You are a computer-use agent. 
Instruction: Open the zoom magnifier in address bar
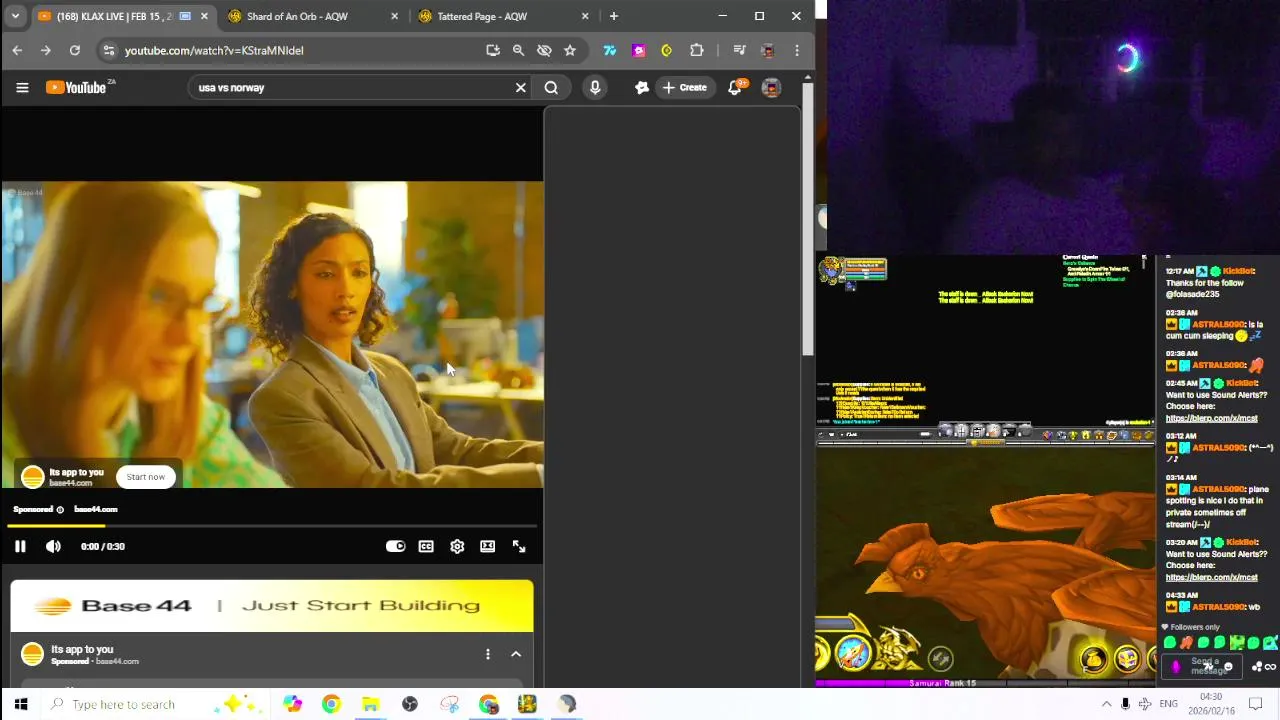[518, 50]
